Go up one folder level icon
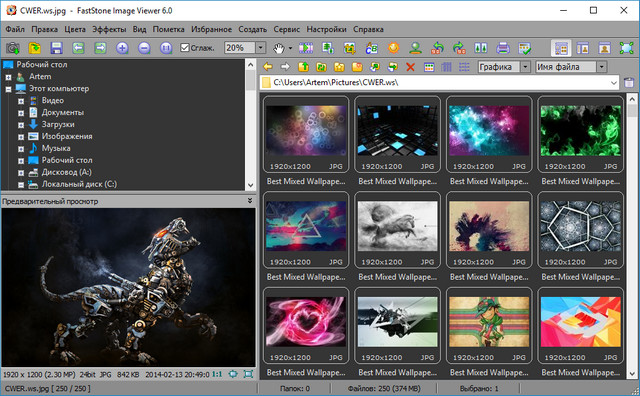Viewport: 640px width, 396px height. [303, 67]
